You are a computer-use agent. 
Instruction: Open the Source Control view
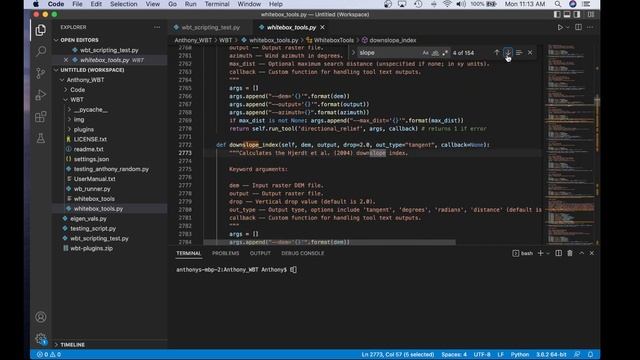pyautogui.click(x=40, y=73)
